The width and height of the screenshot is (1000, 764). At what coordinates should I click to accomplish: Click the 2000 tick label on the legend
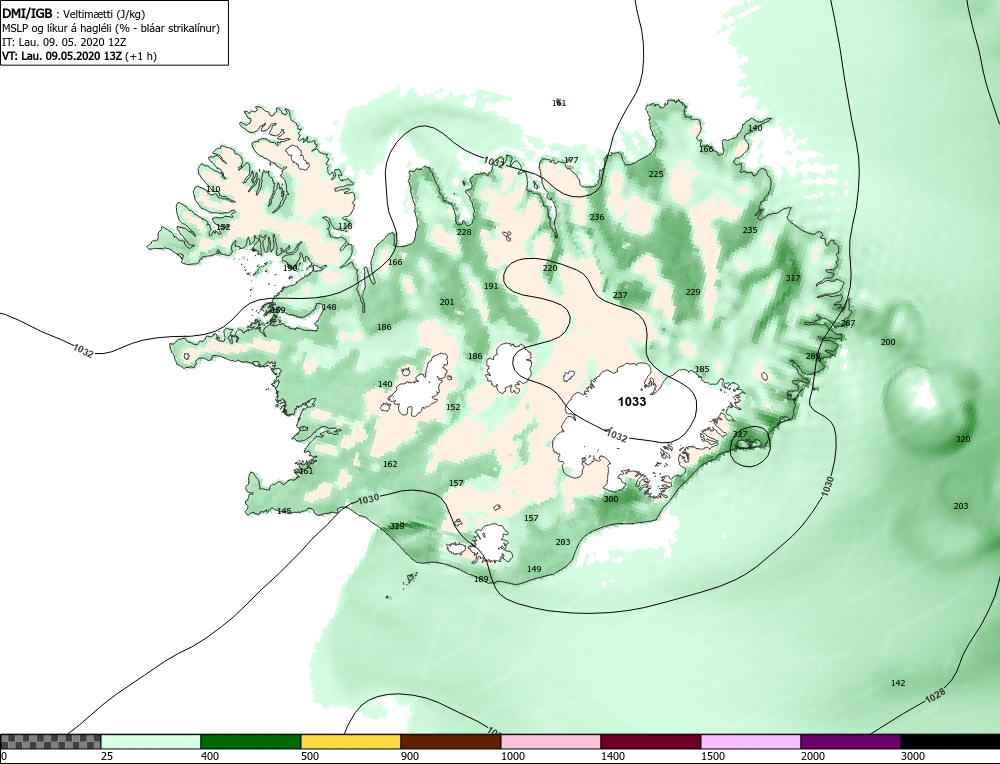pos(813,756)
